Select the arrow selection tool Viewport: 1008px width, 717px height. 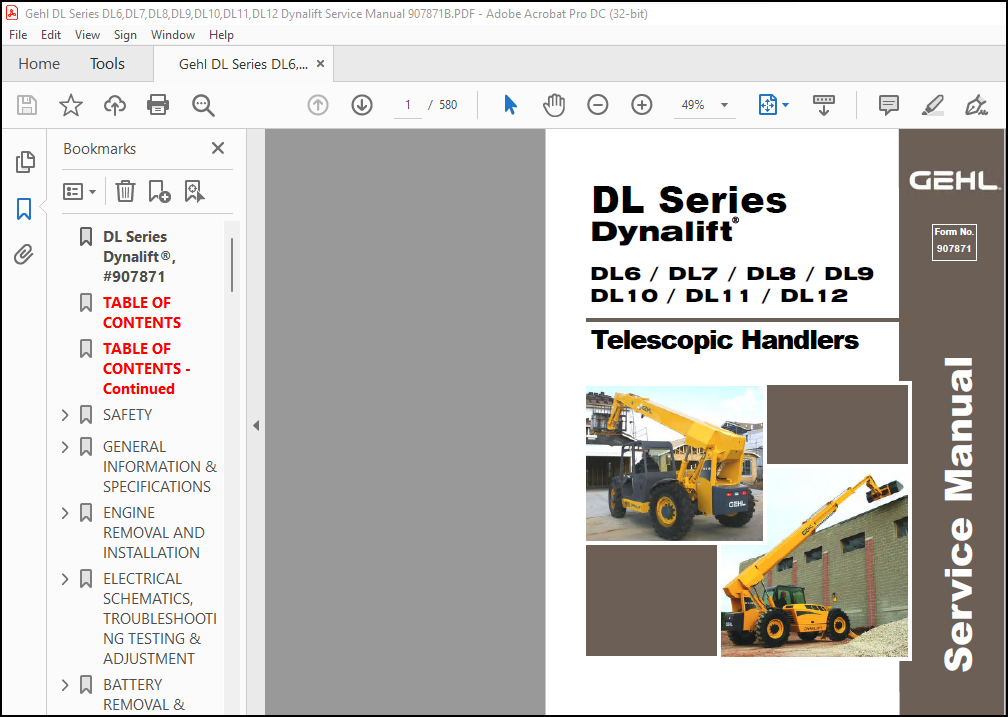(510, 105)
